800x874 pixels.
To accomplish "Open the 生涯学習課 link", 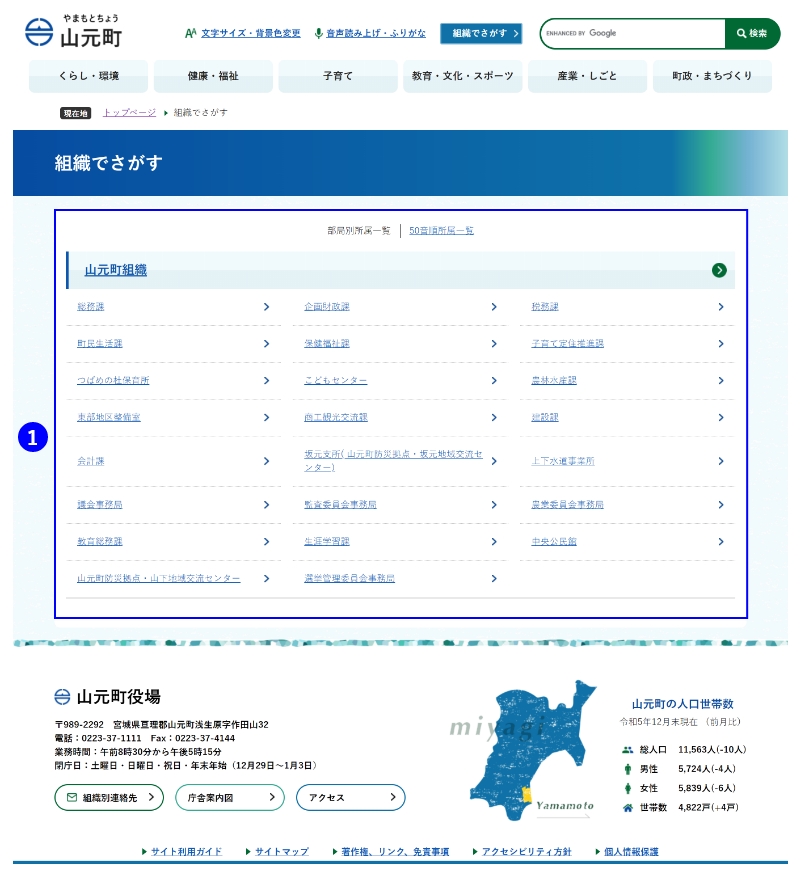I will (327, 541).
